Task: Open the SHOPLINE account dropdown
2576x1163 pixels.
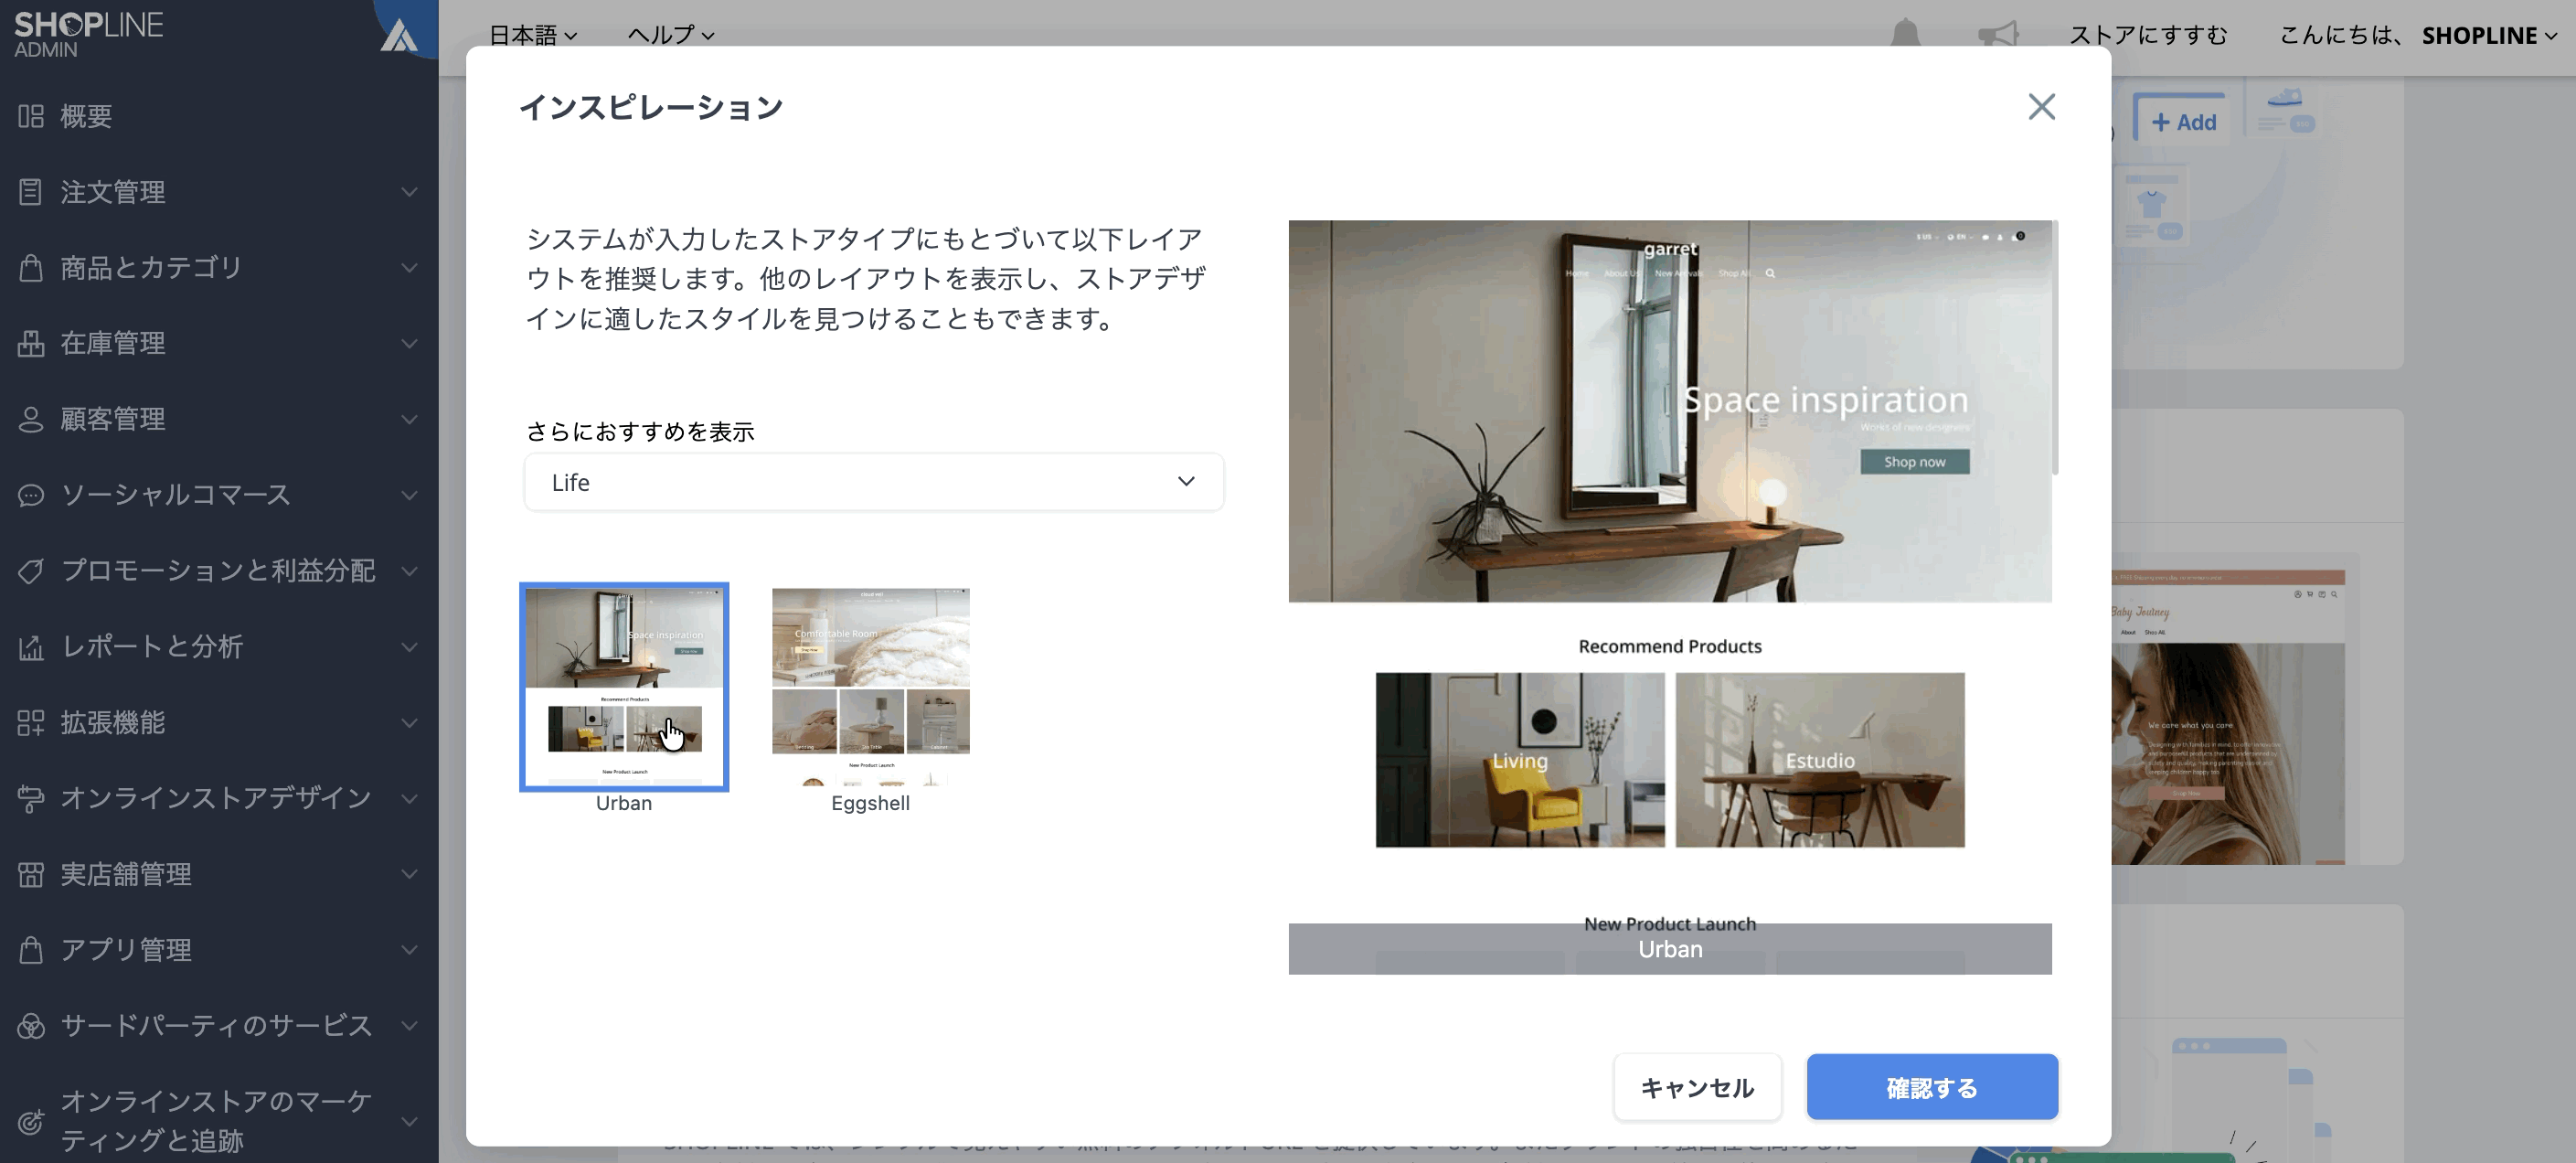Action: point(2489,35)
